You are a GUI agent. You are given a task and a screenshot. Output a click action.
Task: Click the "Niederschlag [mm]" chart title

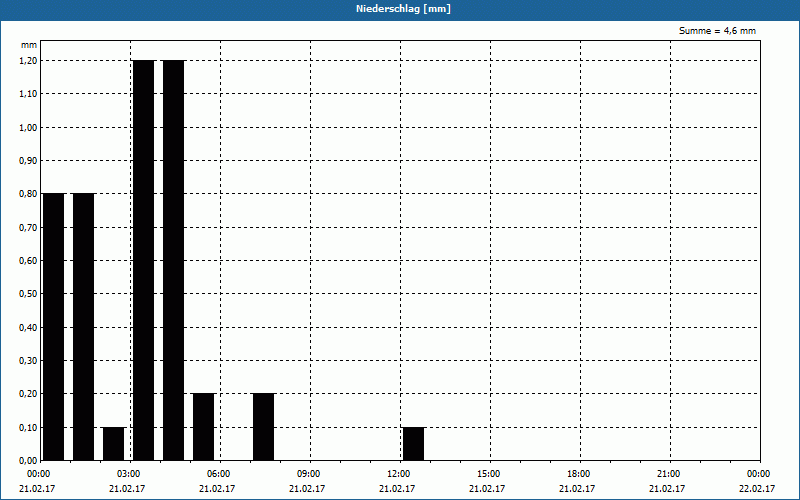(x=403, y=9)
